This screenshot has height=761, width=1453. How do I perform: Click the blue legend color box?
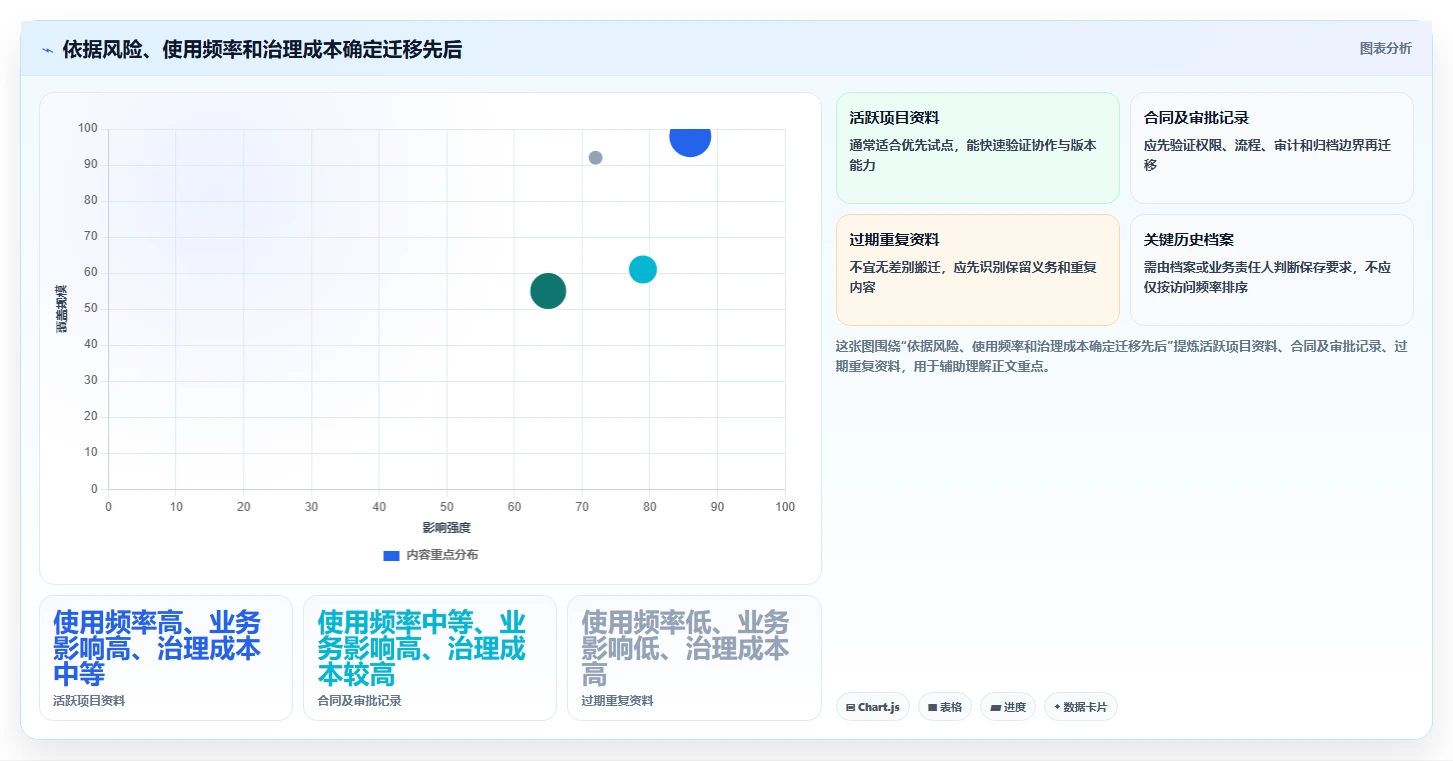pos(391,555)
